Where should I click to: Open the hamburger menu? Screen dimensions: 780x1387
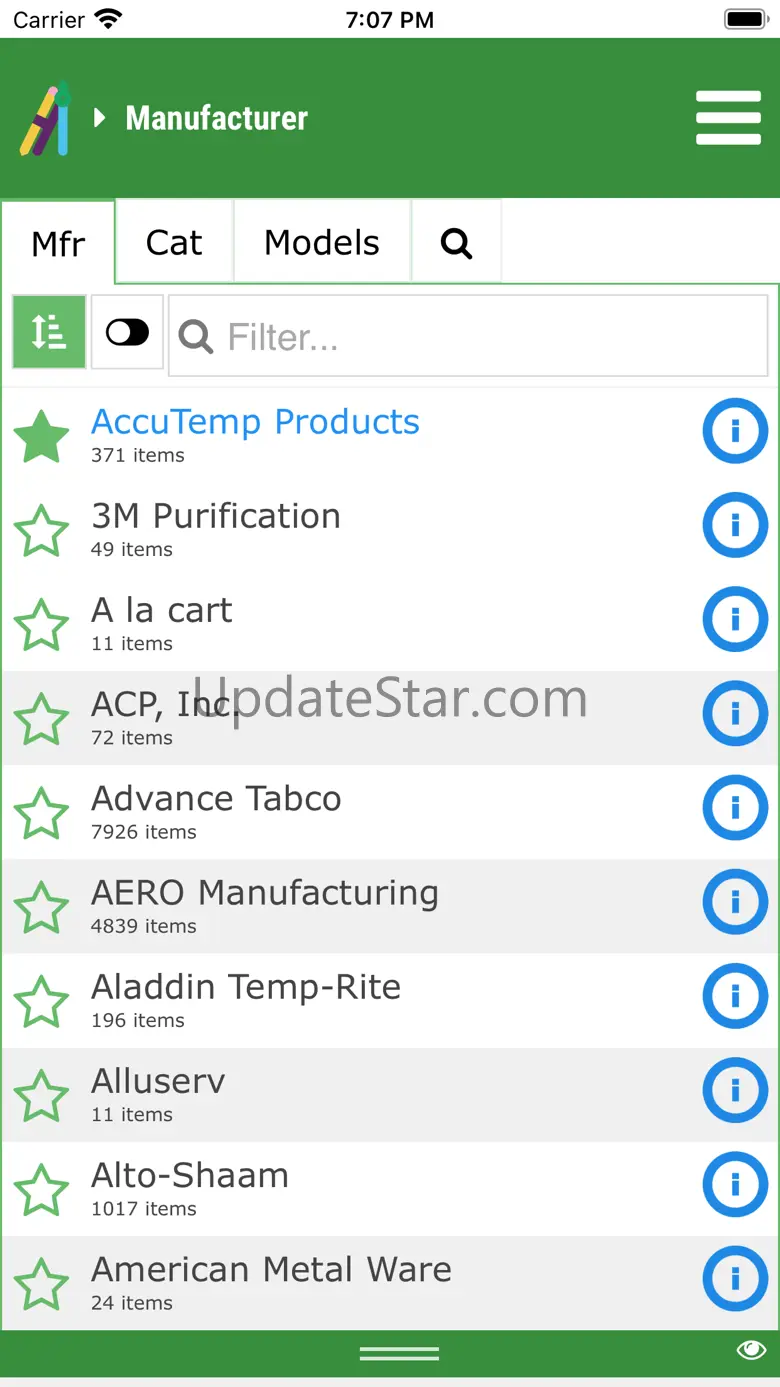coord(728,118)
